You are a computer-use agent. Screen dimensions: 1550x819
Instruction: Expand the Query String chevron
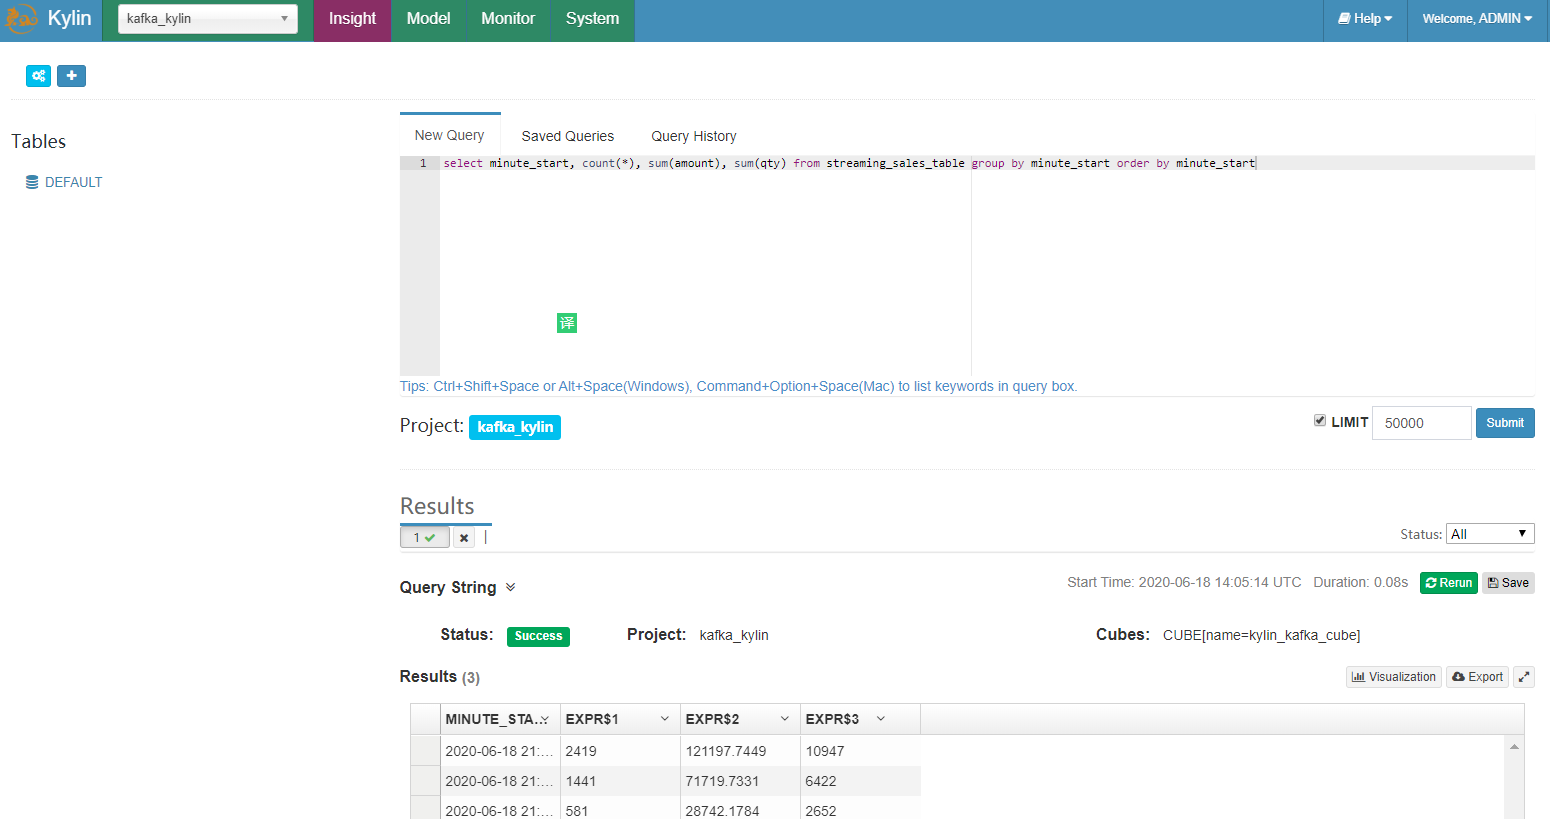tap(510, 587)
